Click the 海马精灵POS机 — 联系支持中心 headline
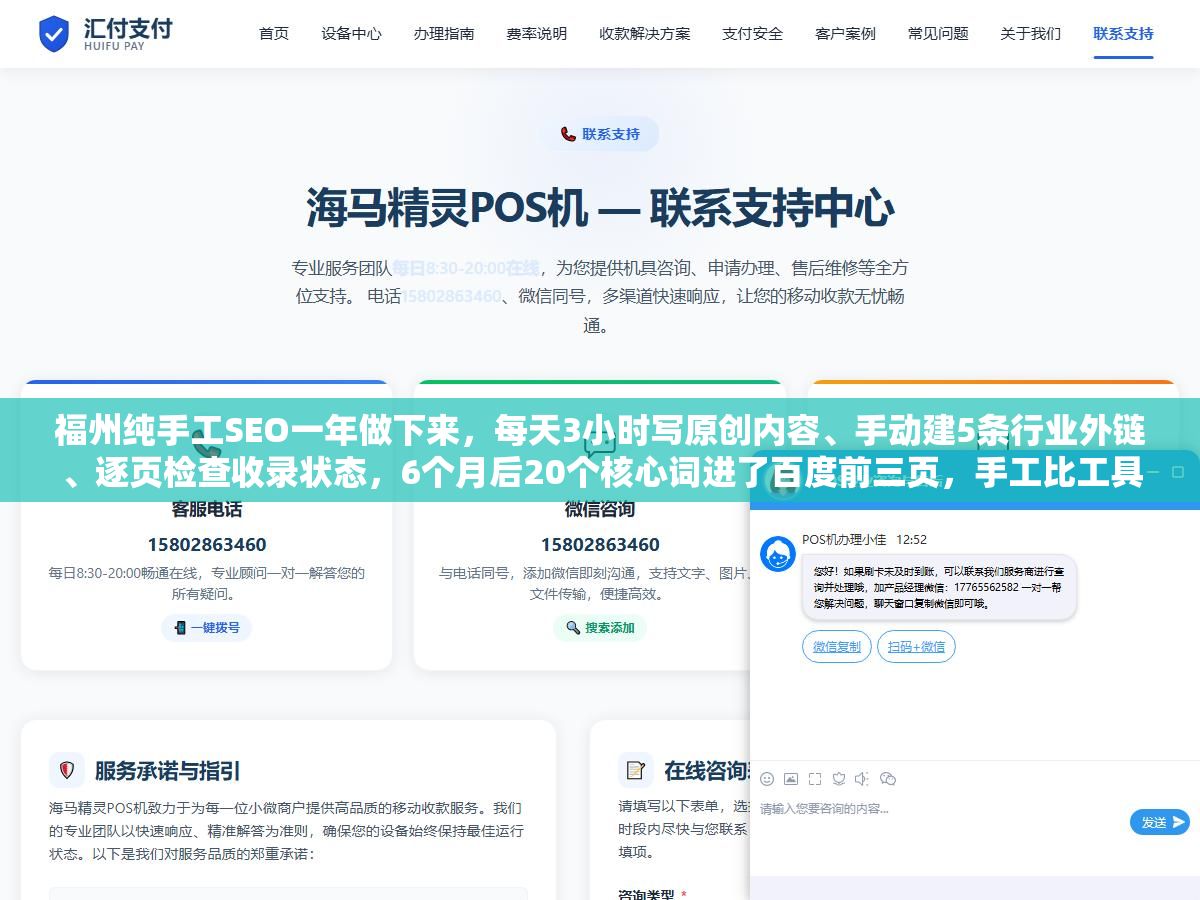This screenshot has height=900, width=1200. 600,209
